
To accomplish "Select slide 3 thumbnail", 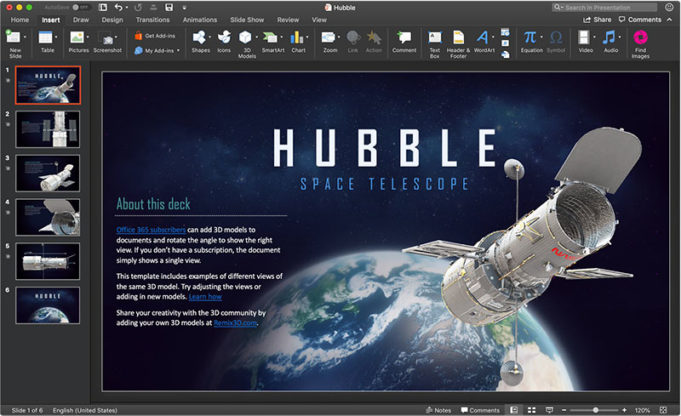I will pyautogui.click(x=48, y=173).
